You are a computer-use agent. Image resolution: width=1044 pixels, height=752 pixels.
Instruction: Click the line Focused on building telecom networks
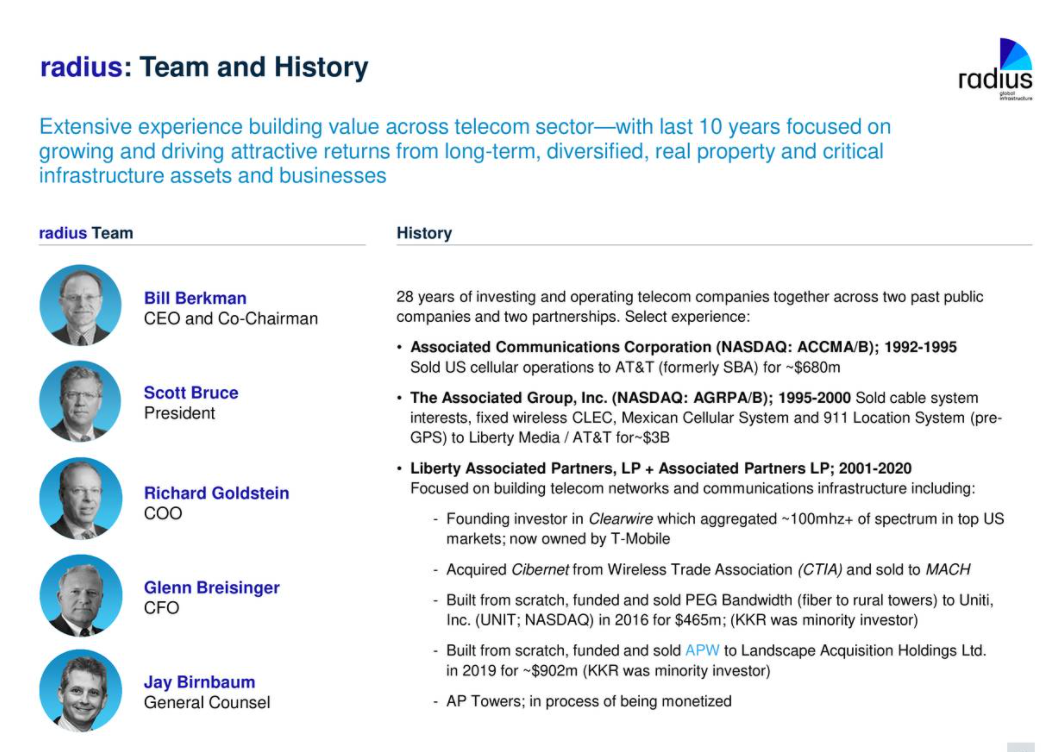tap(692, 488)
